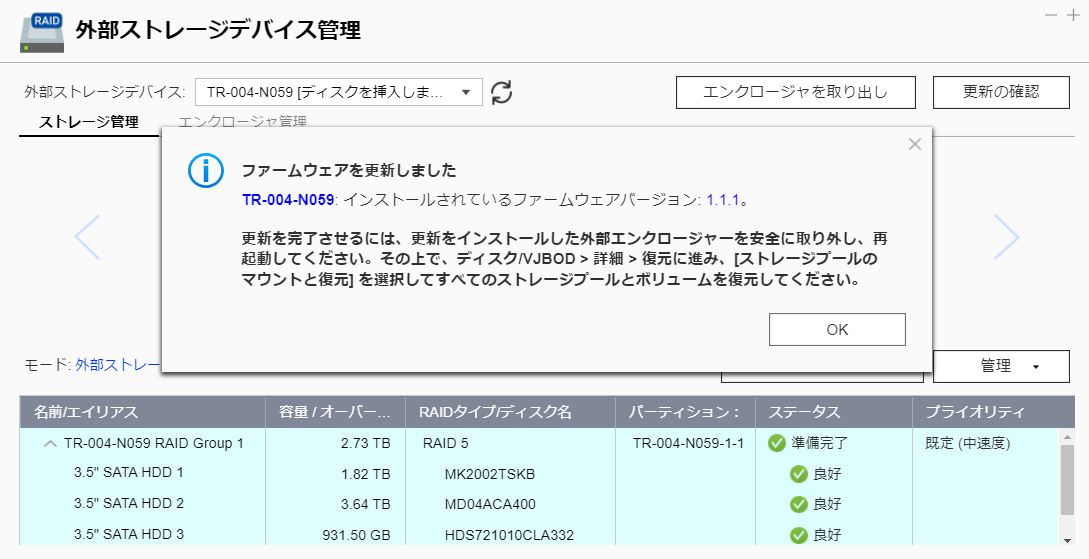Click disk name MK2002TSKB

tap(490, 474)
